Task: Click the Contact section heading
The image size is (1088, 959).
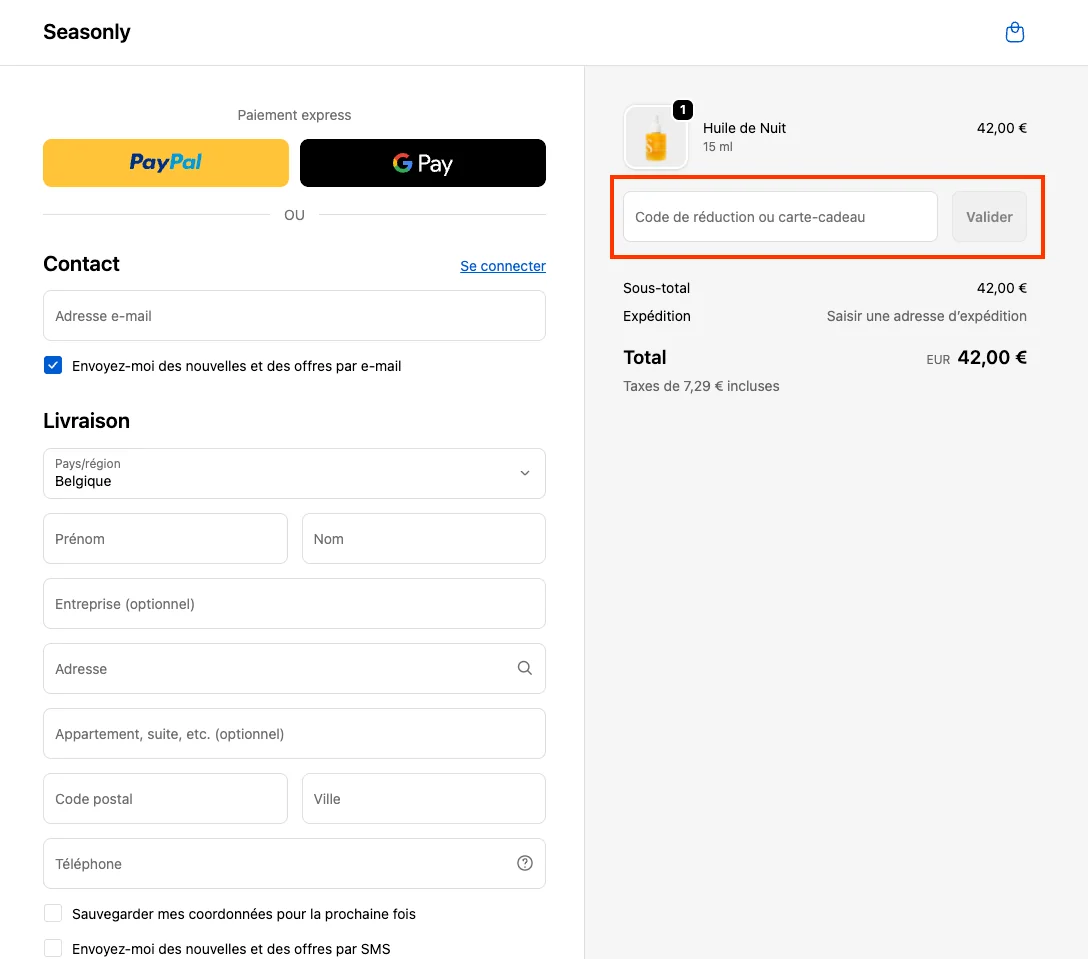Action: 81,264
